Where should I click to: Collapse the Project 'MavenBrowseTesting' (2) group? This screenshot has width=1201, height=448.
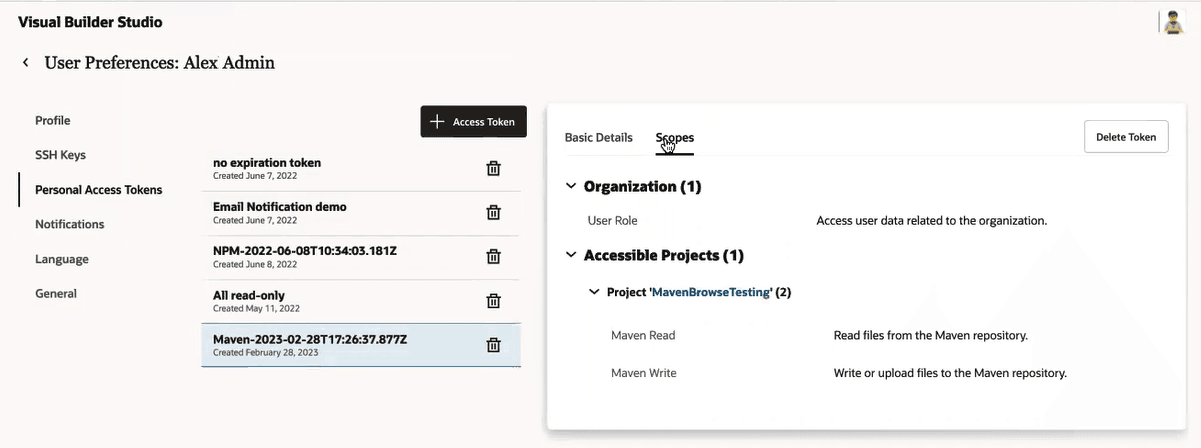click(x=595, y=292)
